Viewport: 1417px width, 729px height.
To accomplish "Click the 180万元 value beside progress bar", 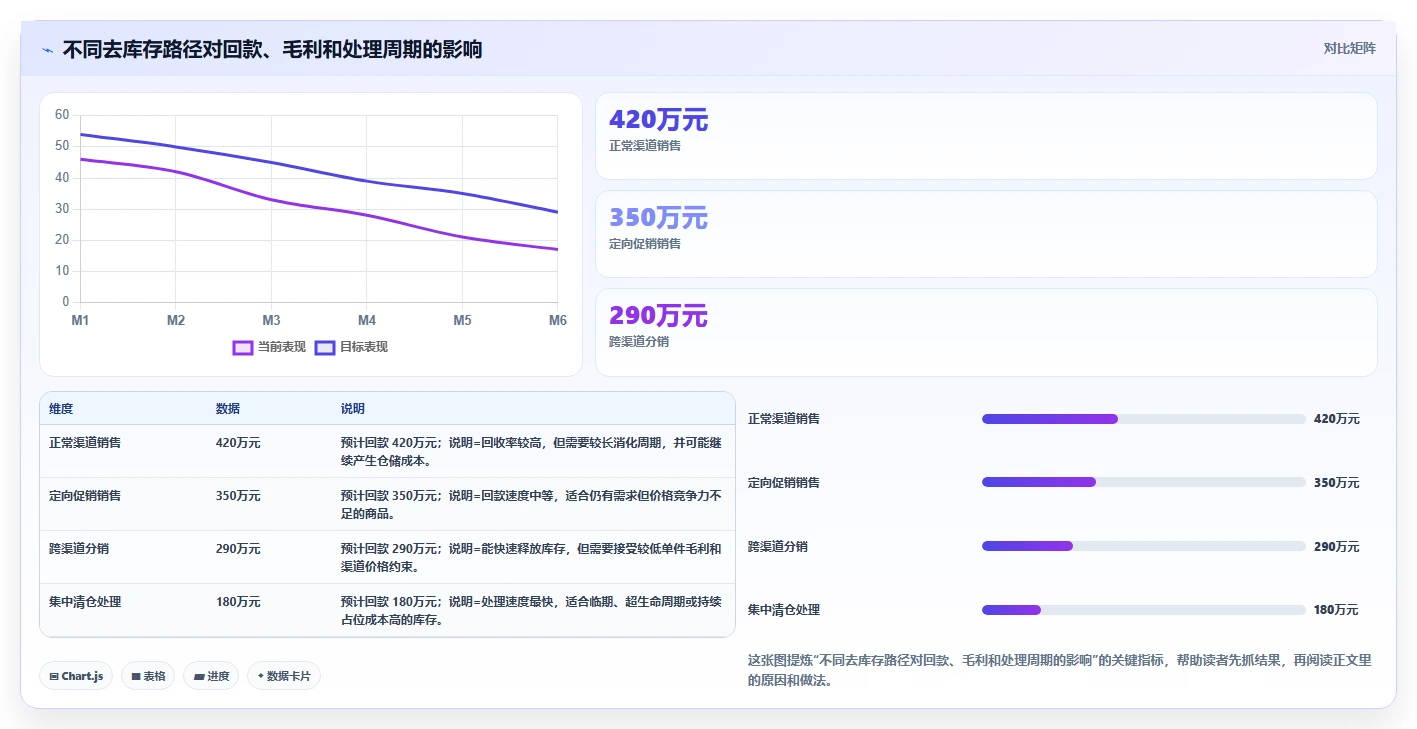I will point(1337,610).
